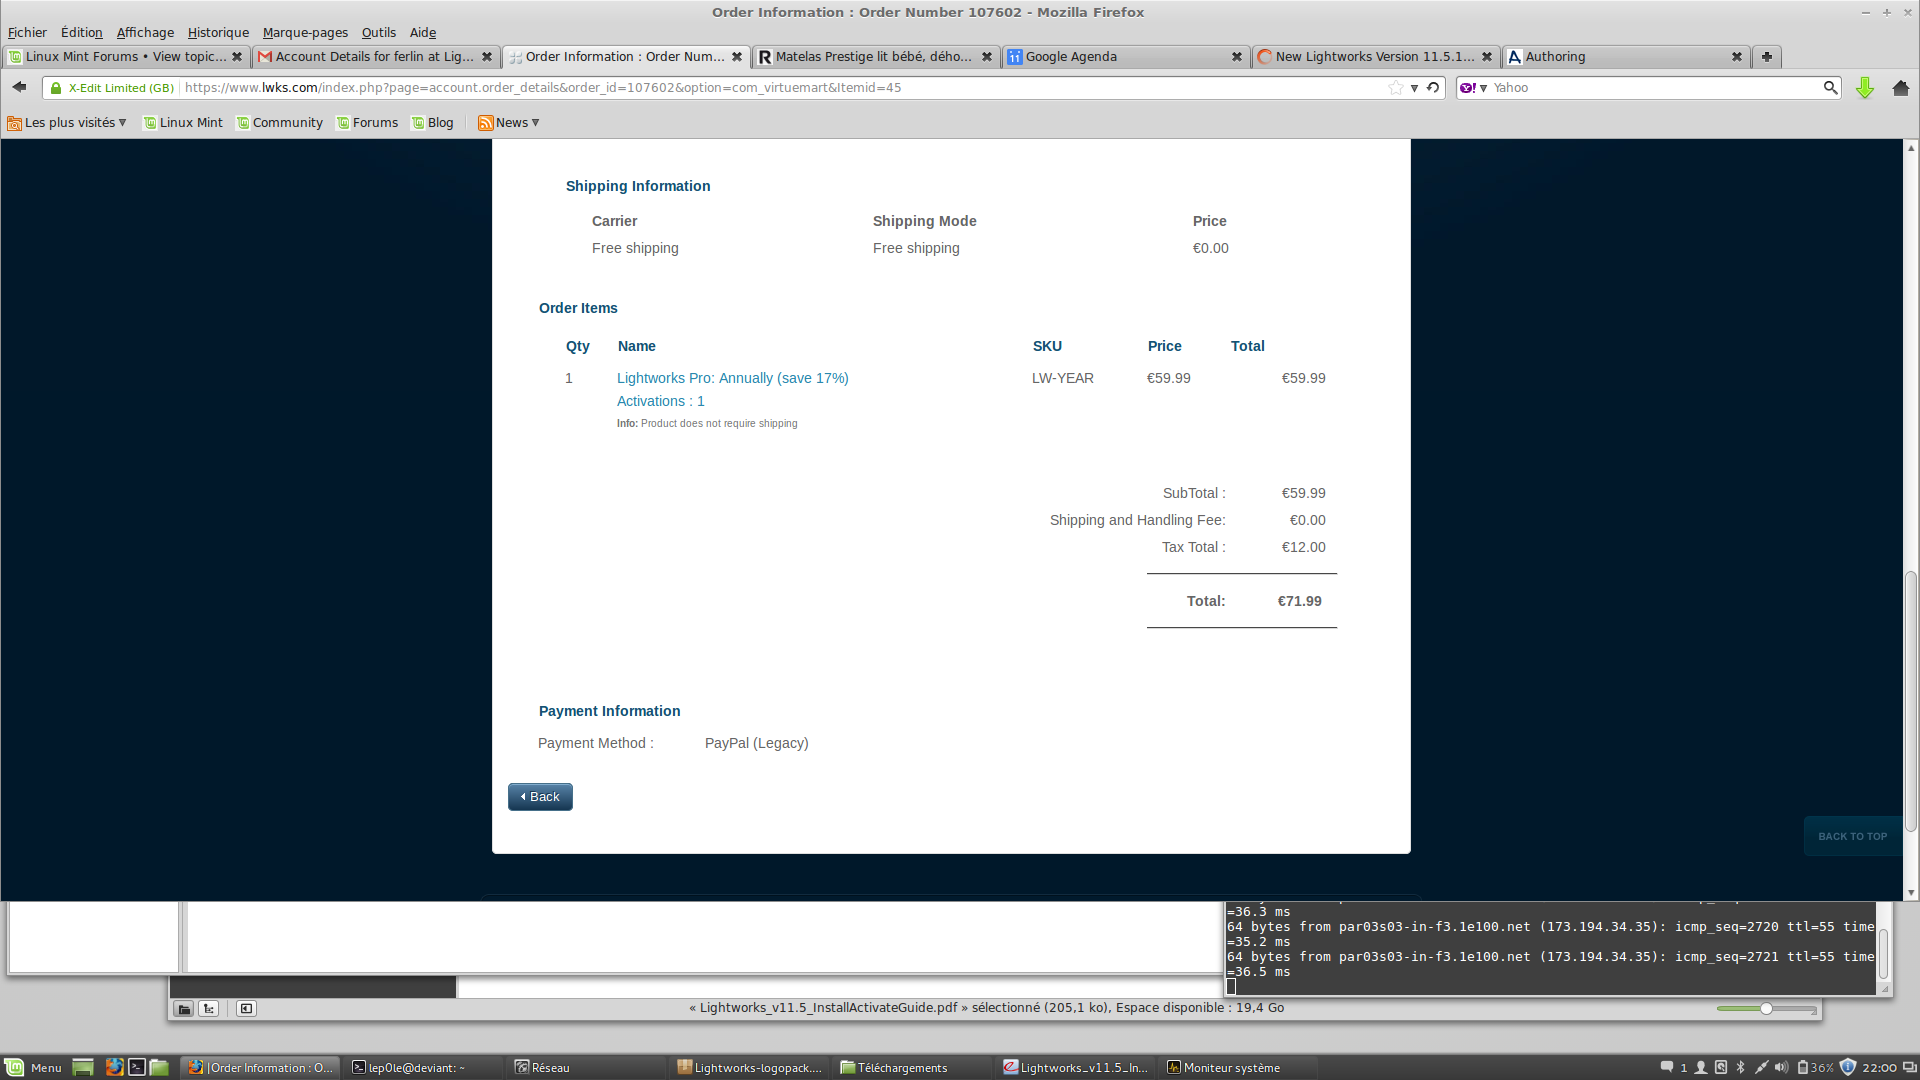The height and width of the screenshot is (1080, 1920).
Task: Open the Les plus visités bookmarks dropdown
Action: [68, 123]
